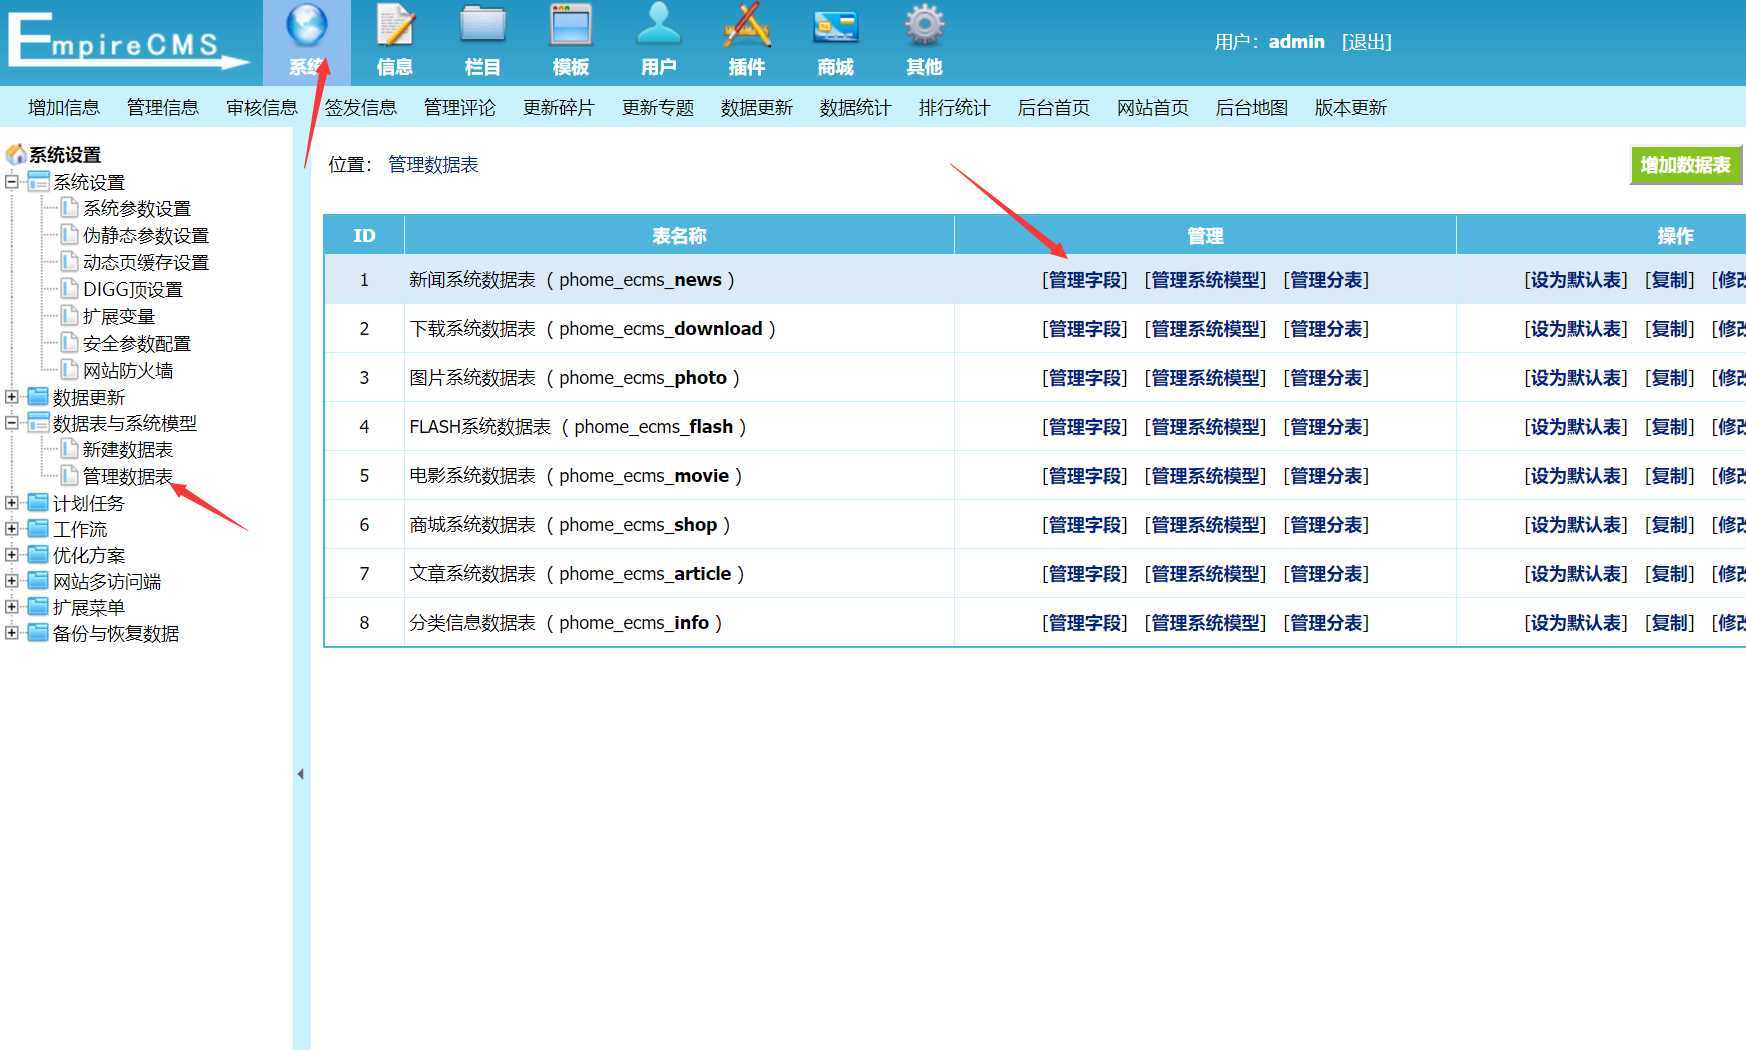Screen dimensions: 1746x1050
Task: Click page icon next to 网站防火墙
Action: (x=69, y=369)
